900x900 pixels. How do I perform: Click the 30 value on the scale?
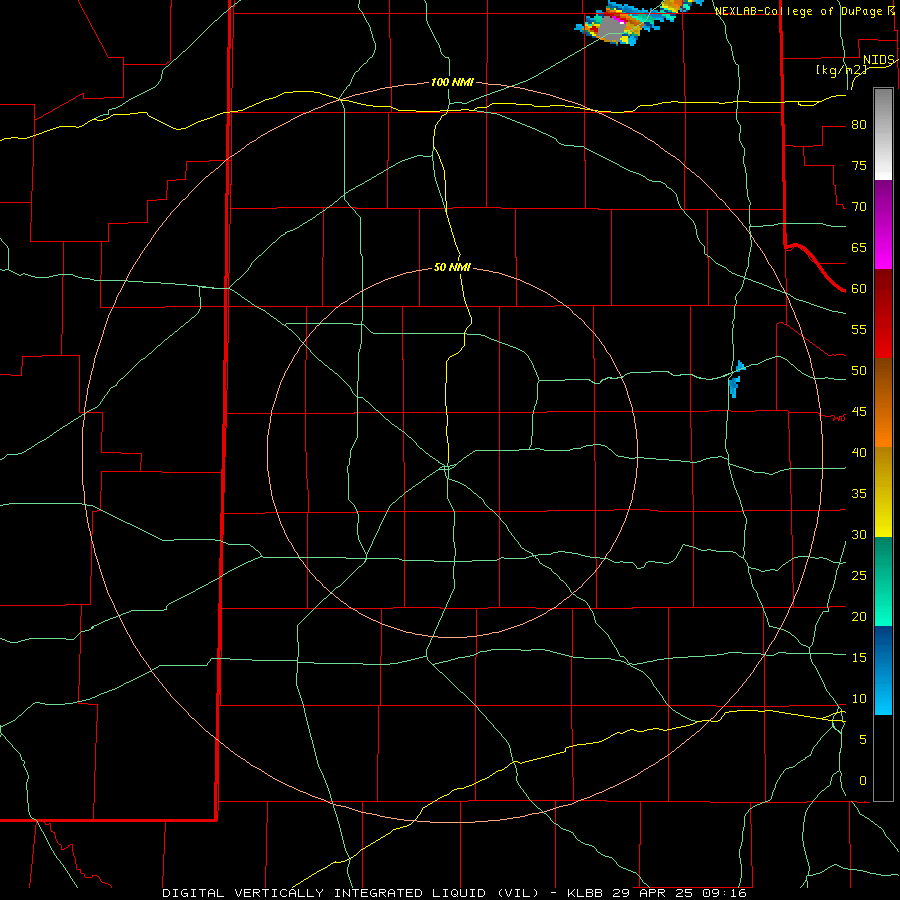(x=859, y=534)
